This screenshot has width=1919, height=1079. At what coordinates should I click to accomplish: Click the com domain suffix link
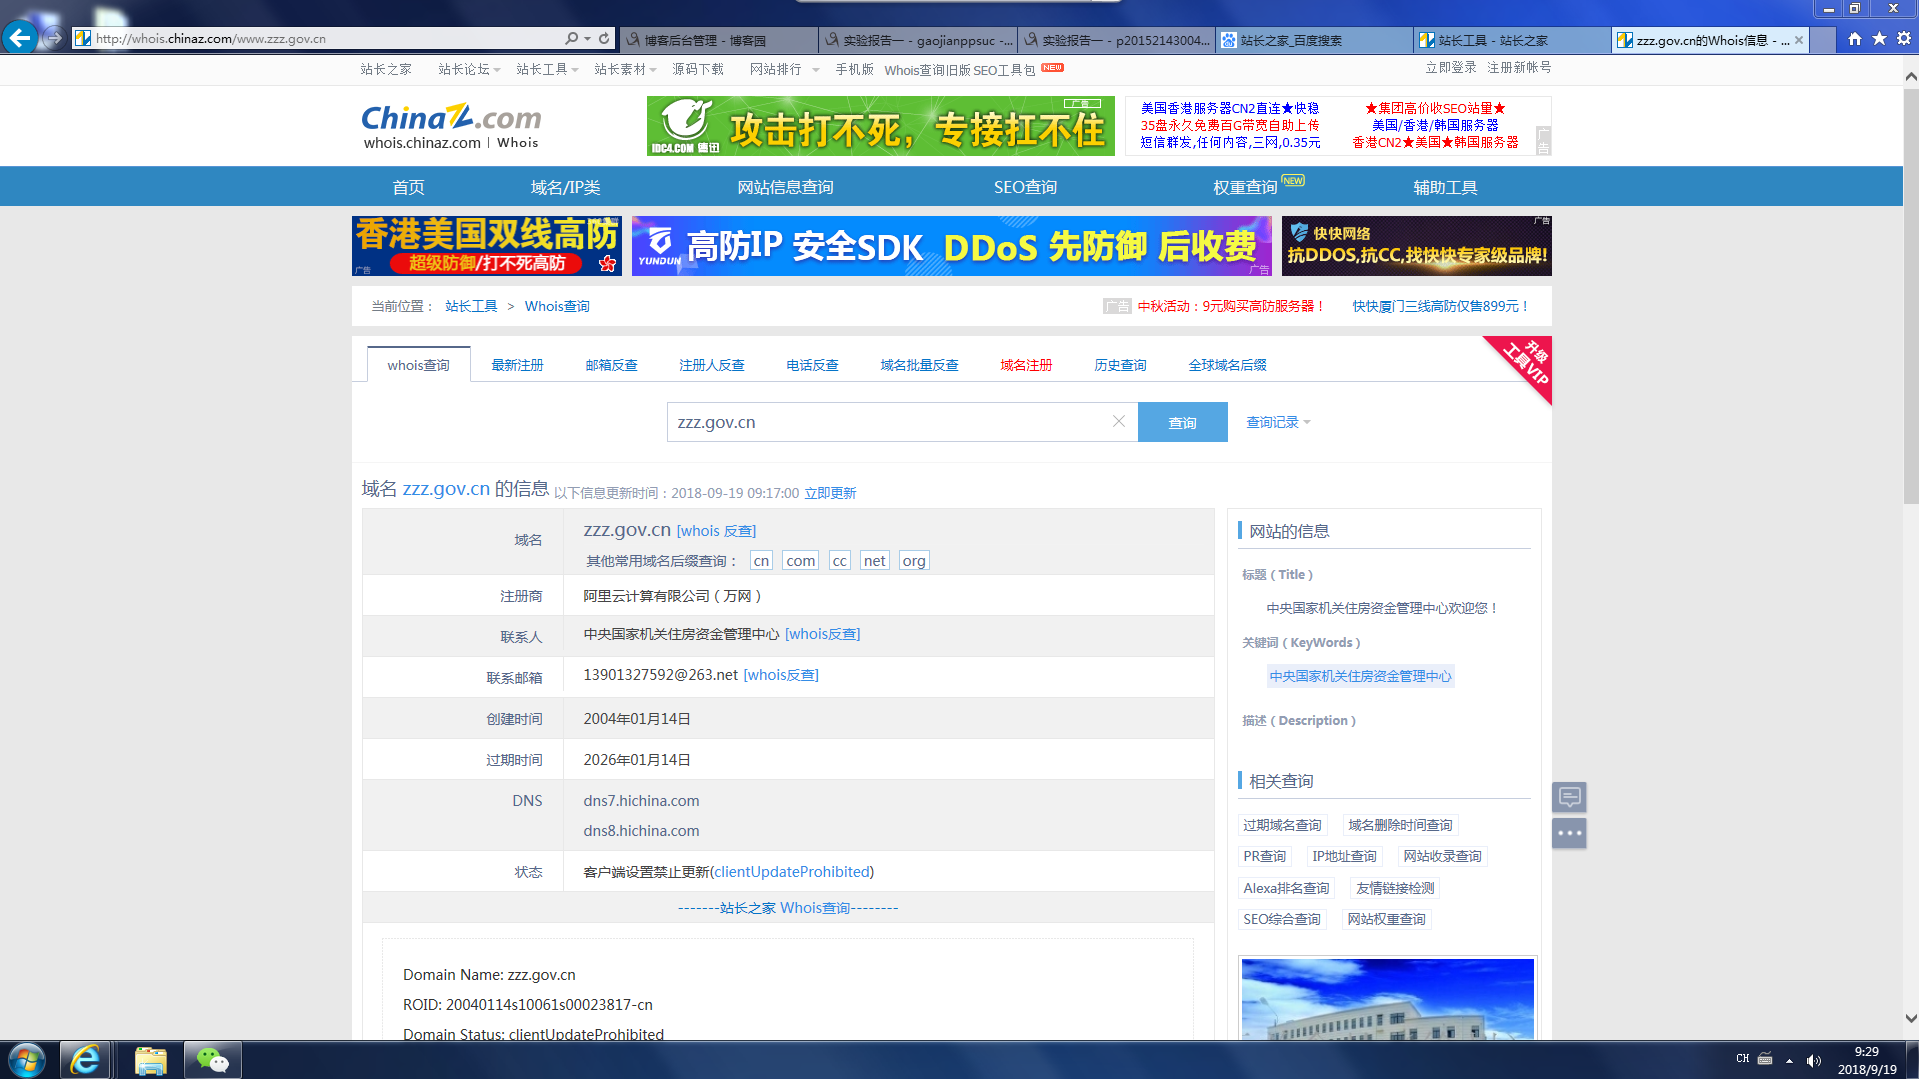coord(800,561)
